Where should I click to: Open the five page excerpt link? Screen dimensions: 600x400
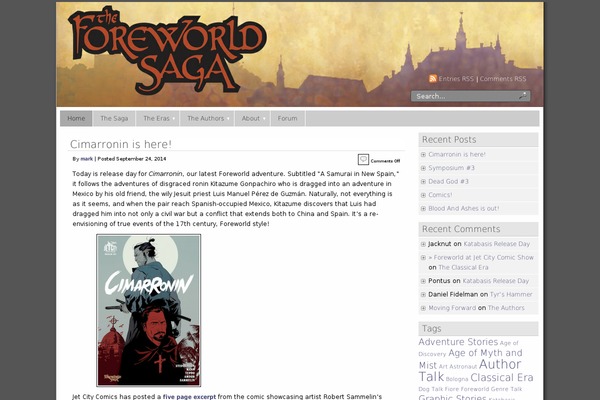[x=189, y=397]
